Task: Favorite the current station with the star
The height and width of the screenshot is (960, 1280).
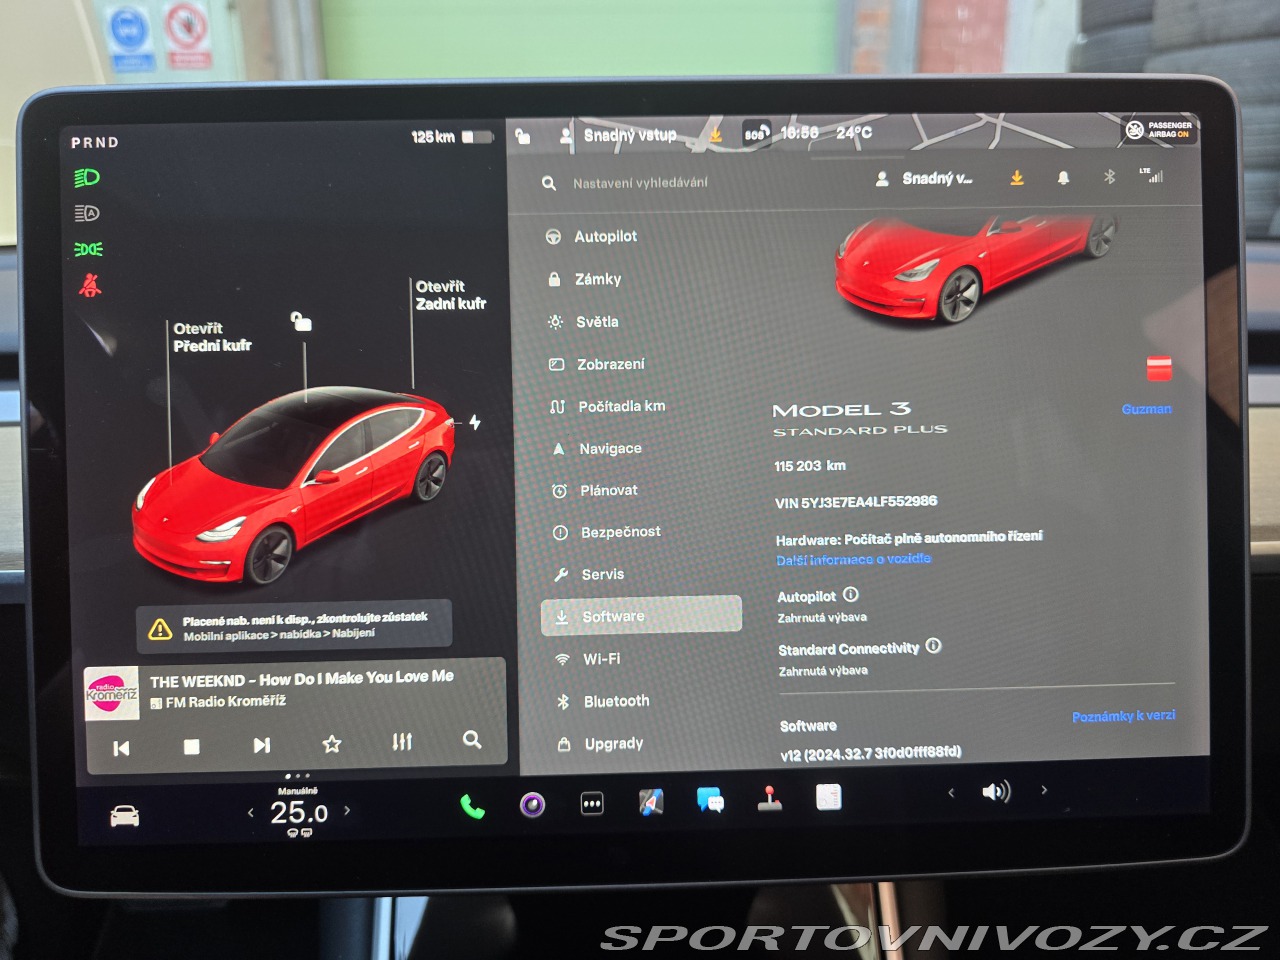Action: pyautogui.click(x=332, y=743)
